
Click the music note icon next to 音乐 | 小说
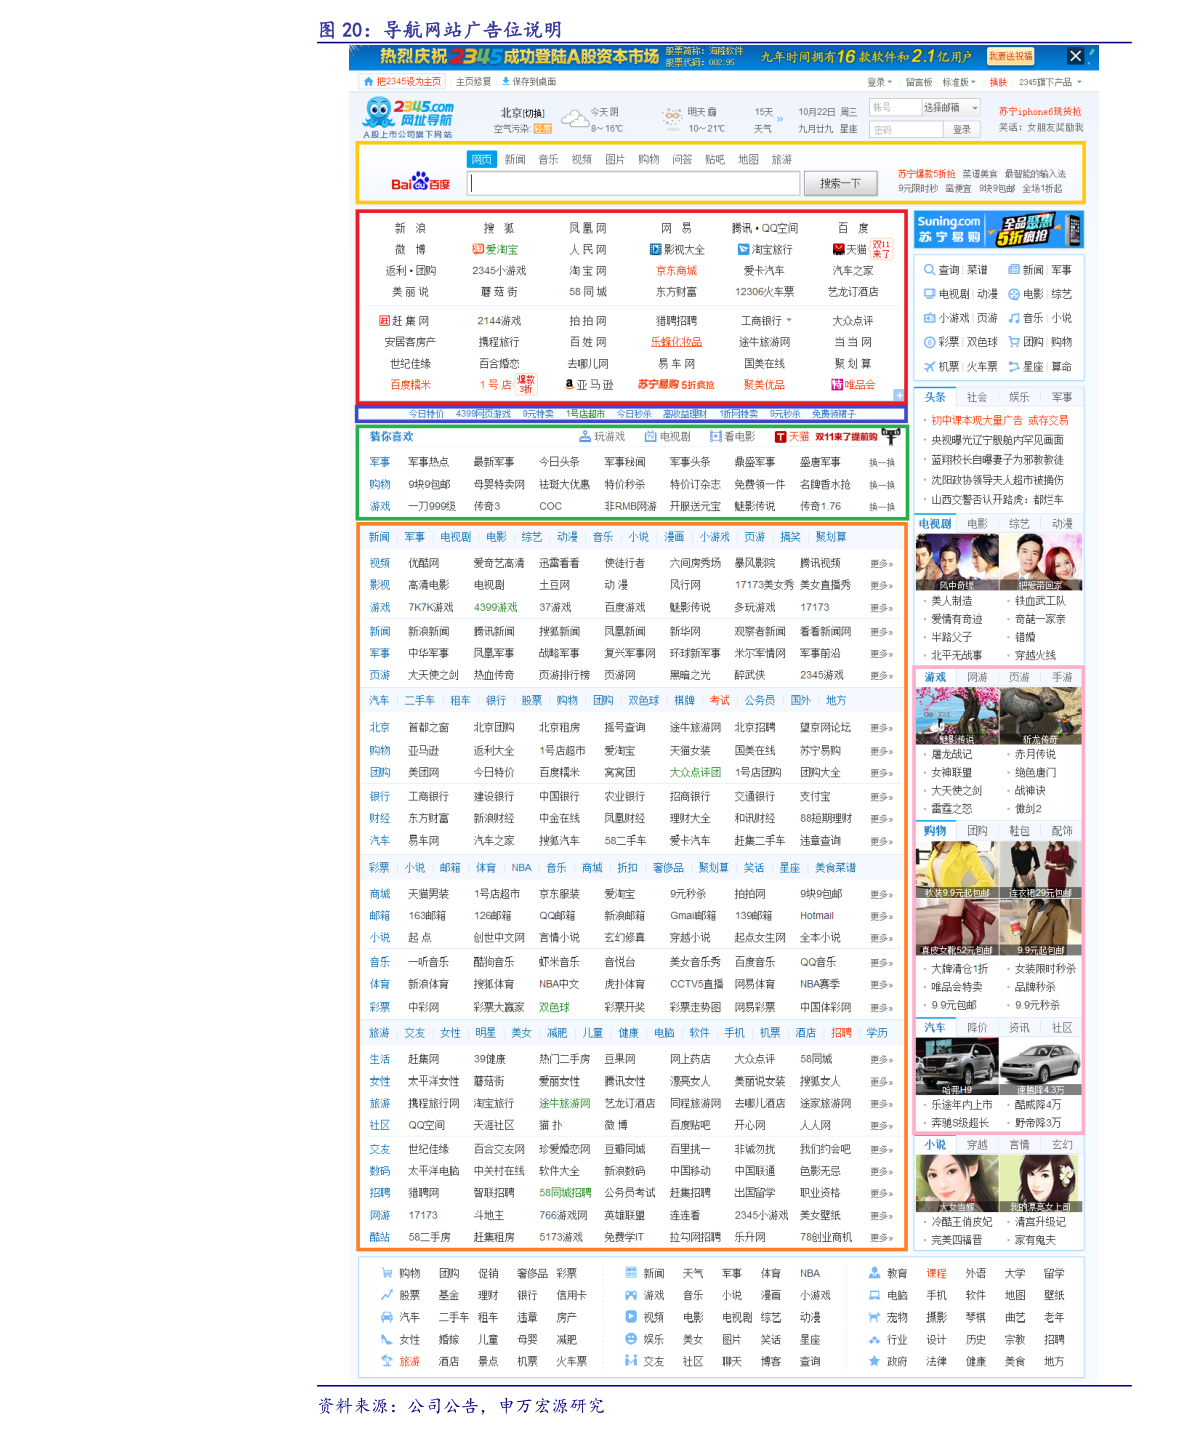pyautogui.click(x=1013, y=318)
